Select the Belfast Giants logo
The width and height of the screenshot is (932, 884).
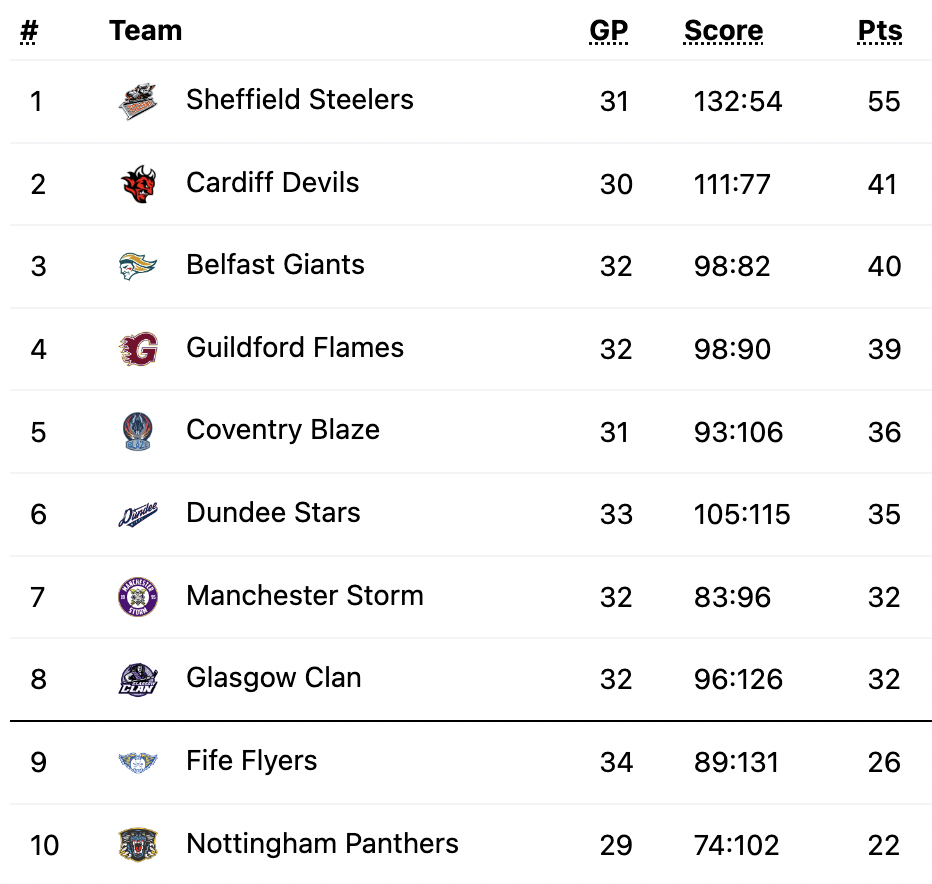point(138,266)
